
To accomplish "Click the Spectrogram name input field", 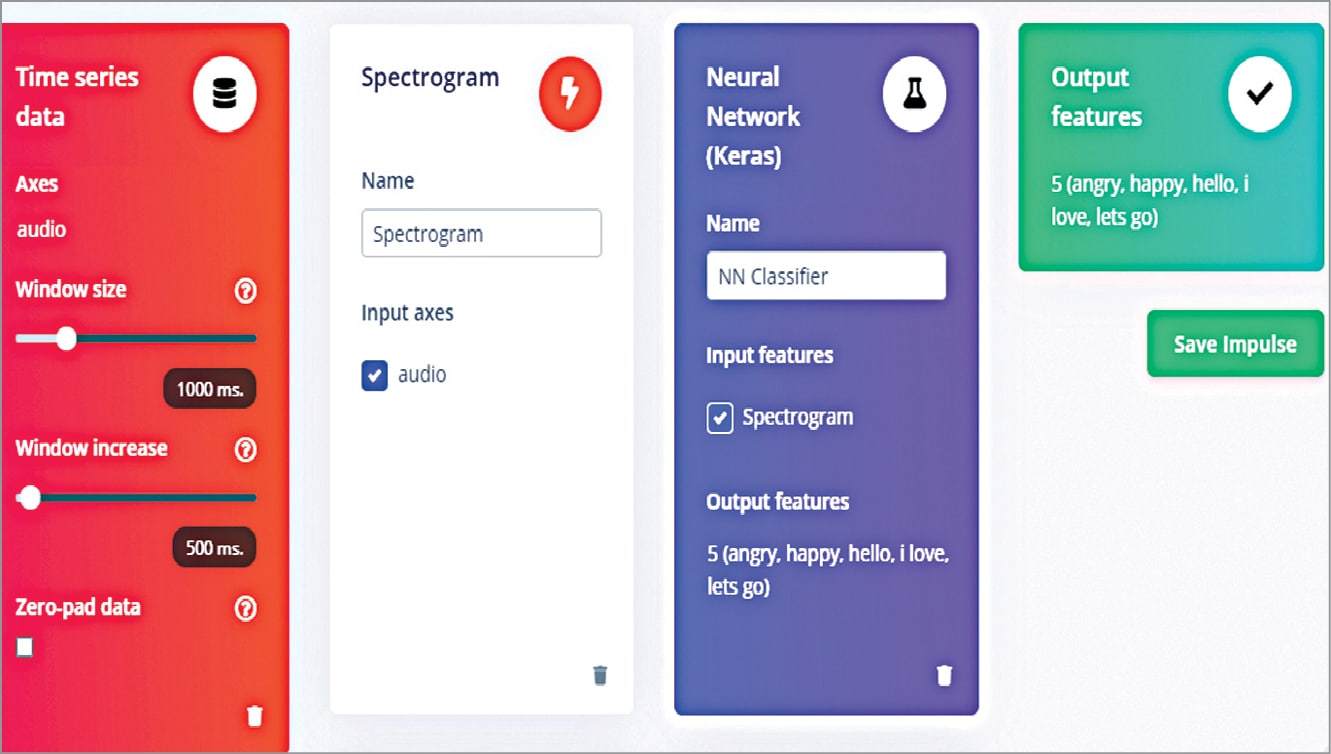I will (481, 234).
